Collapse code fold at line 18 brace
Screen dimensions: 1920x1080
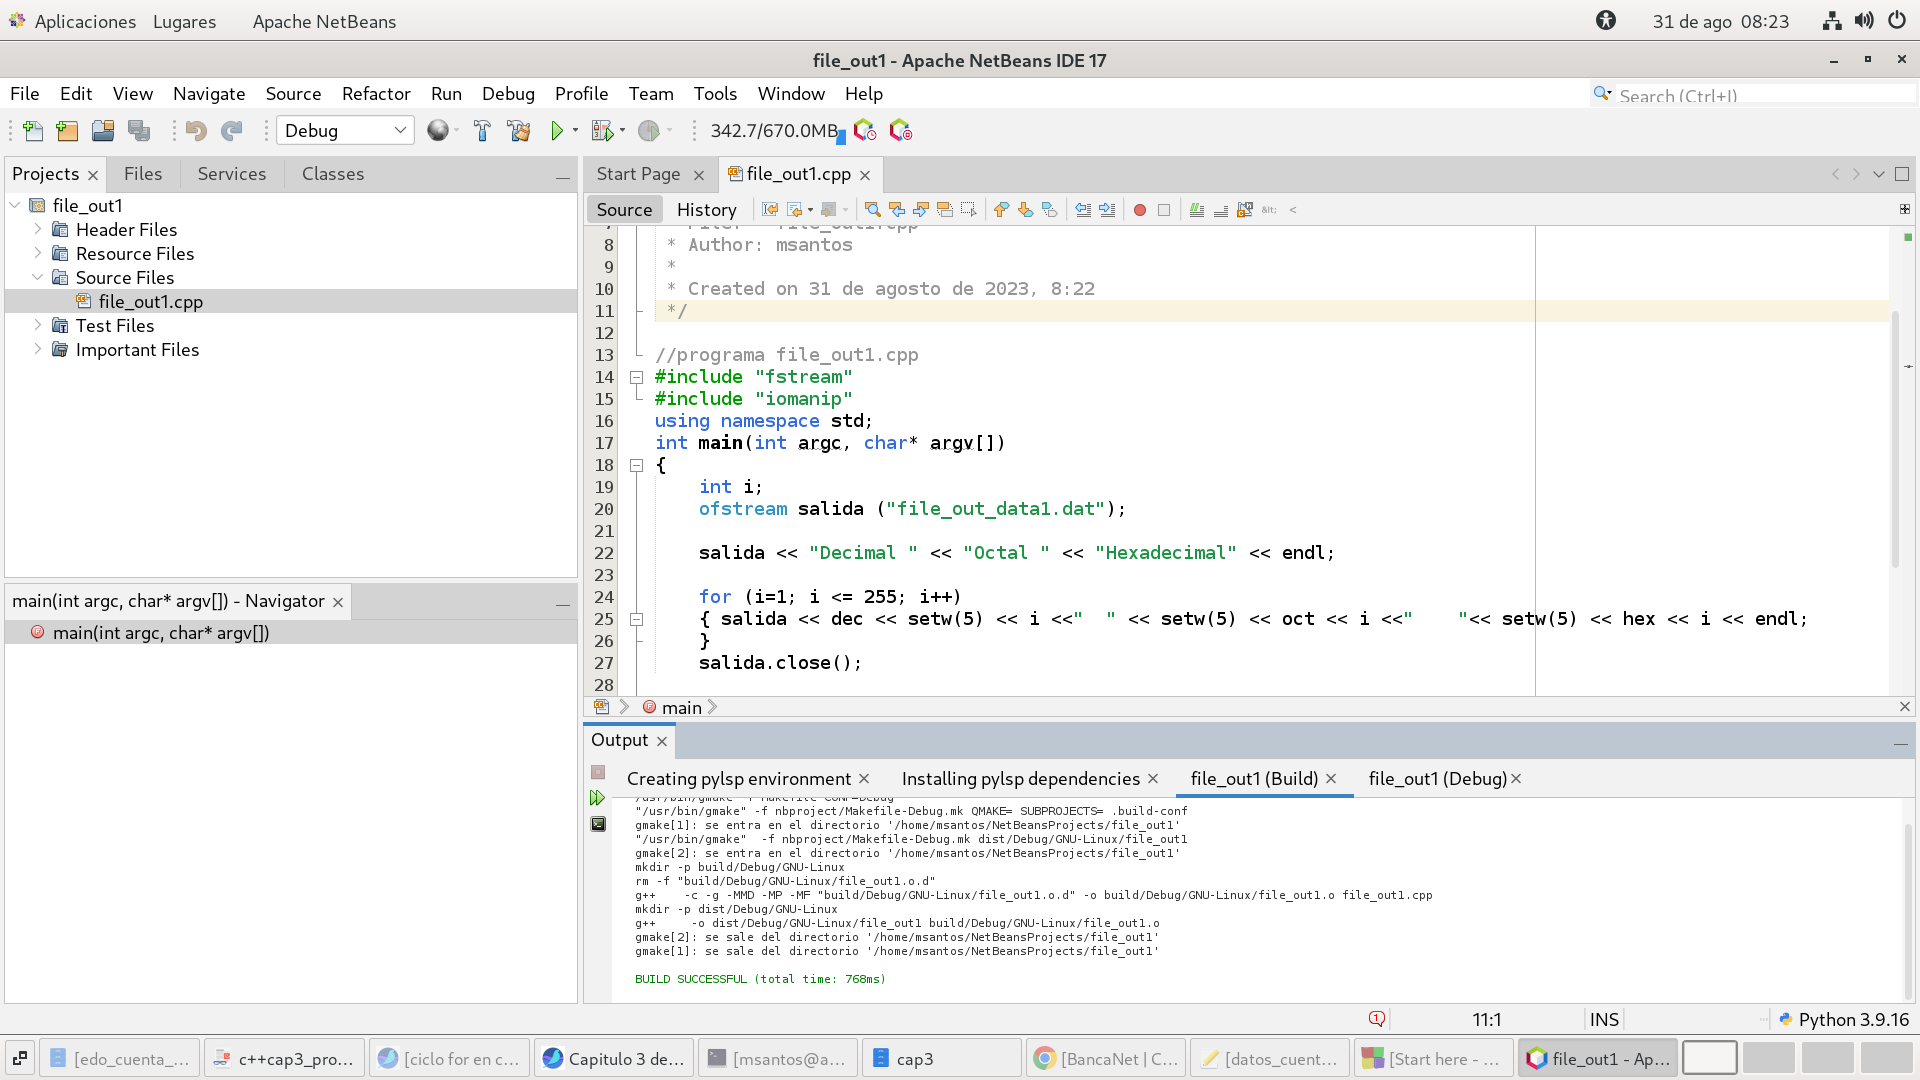pyautogui.click(x=636, y=465)
